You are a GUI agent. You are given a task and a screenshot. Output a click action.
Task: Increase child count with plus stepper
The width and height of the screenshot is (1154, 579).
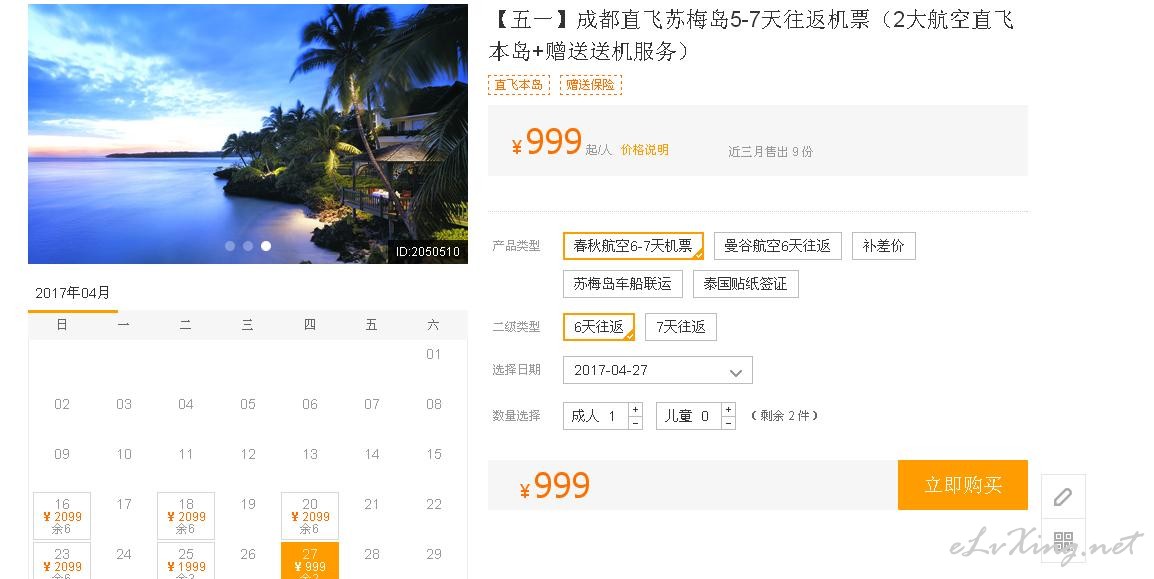point(729,409)
